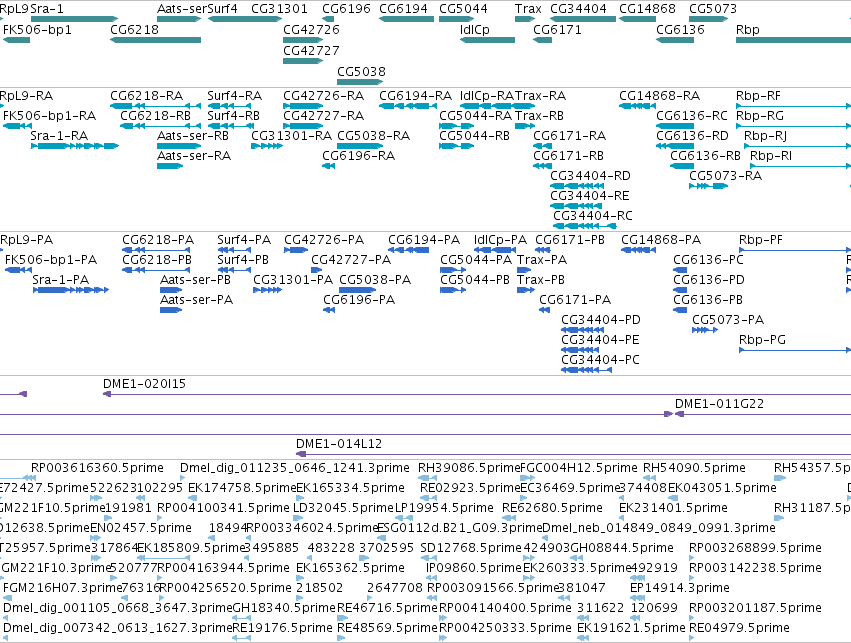Select the Surf4 gene arrow
The width and height of the screenshot is (851, 643).
pyautogui.click(x=245, y=19)
